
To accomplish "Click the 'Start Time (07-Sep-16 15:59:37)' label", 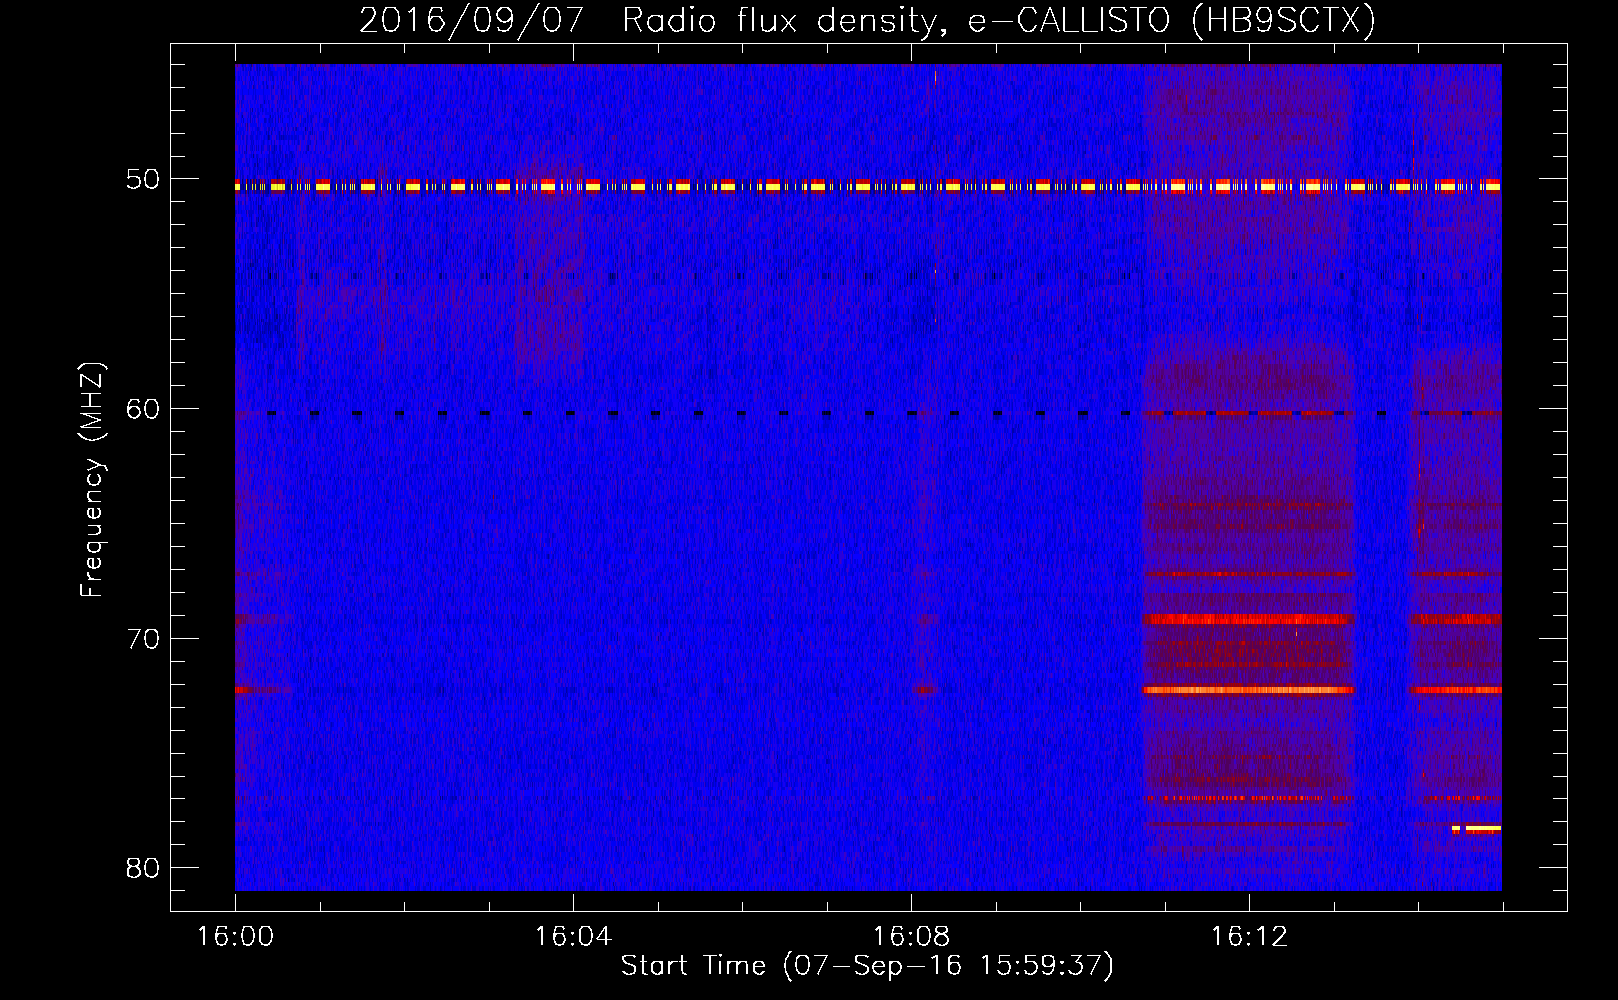I will coord(867,966).
